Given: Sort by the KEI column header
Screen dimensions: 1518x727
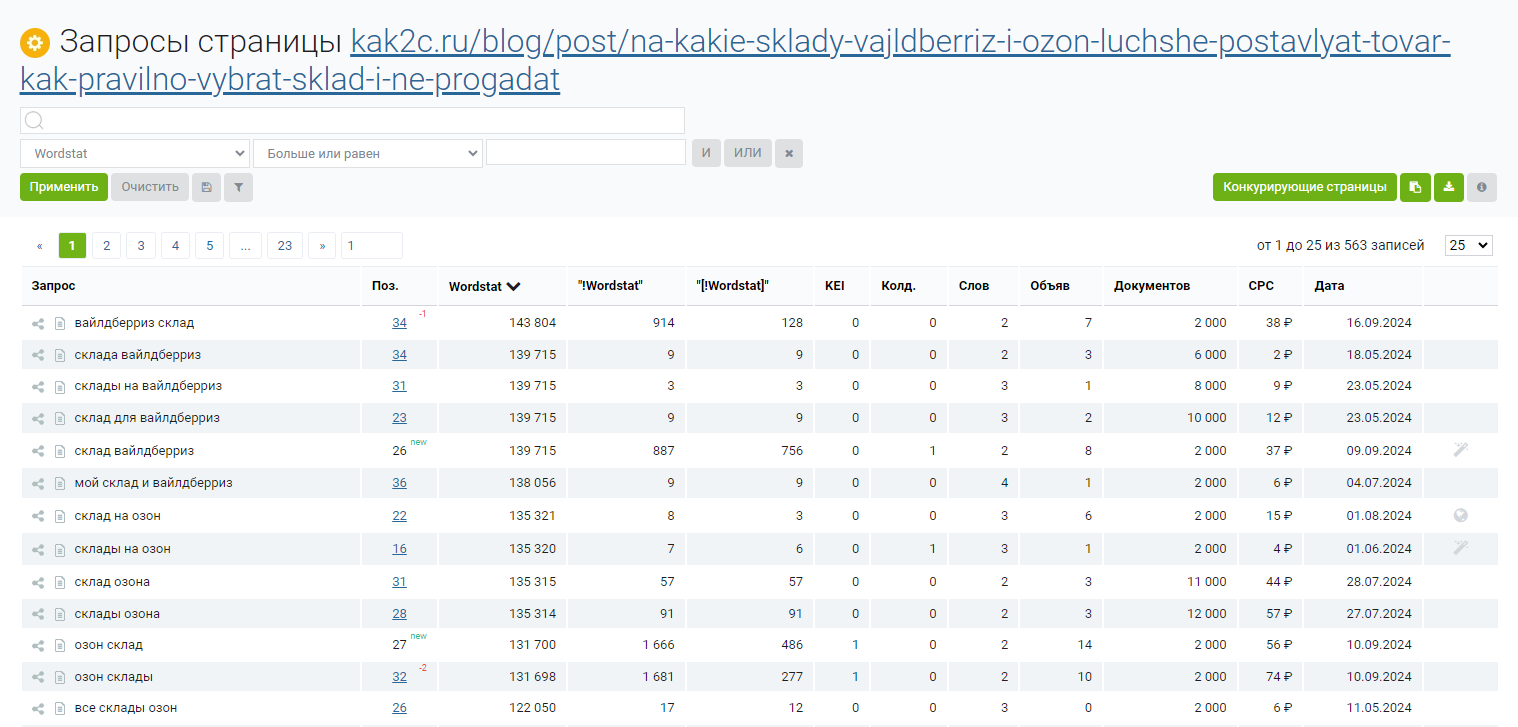Looking at the screenshot, I should [x=834, y=286].
